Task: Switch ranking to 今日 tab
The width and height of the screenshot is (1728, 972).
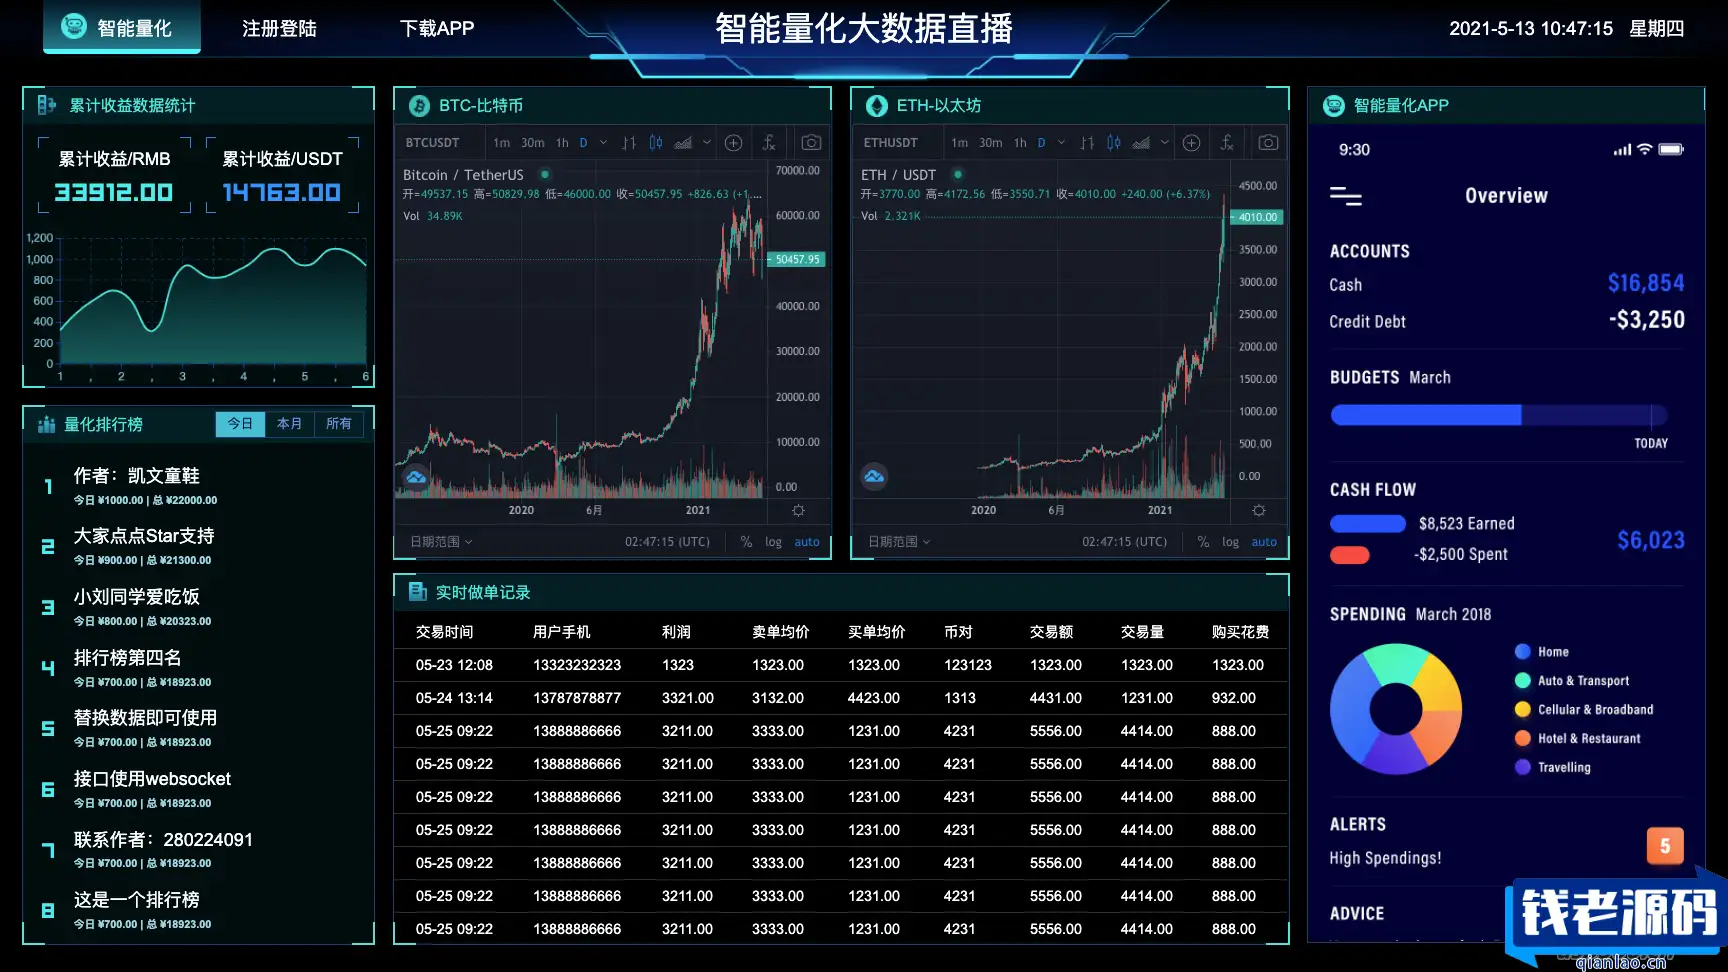Action: pos(240,424)
